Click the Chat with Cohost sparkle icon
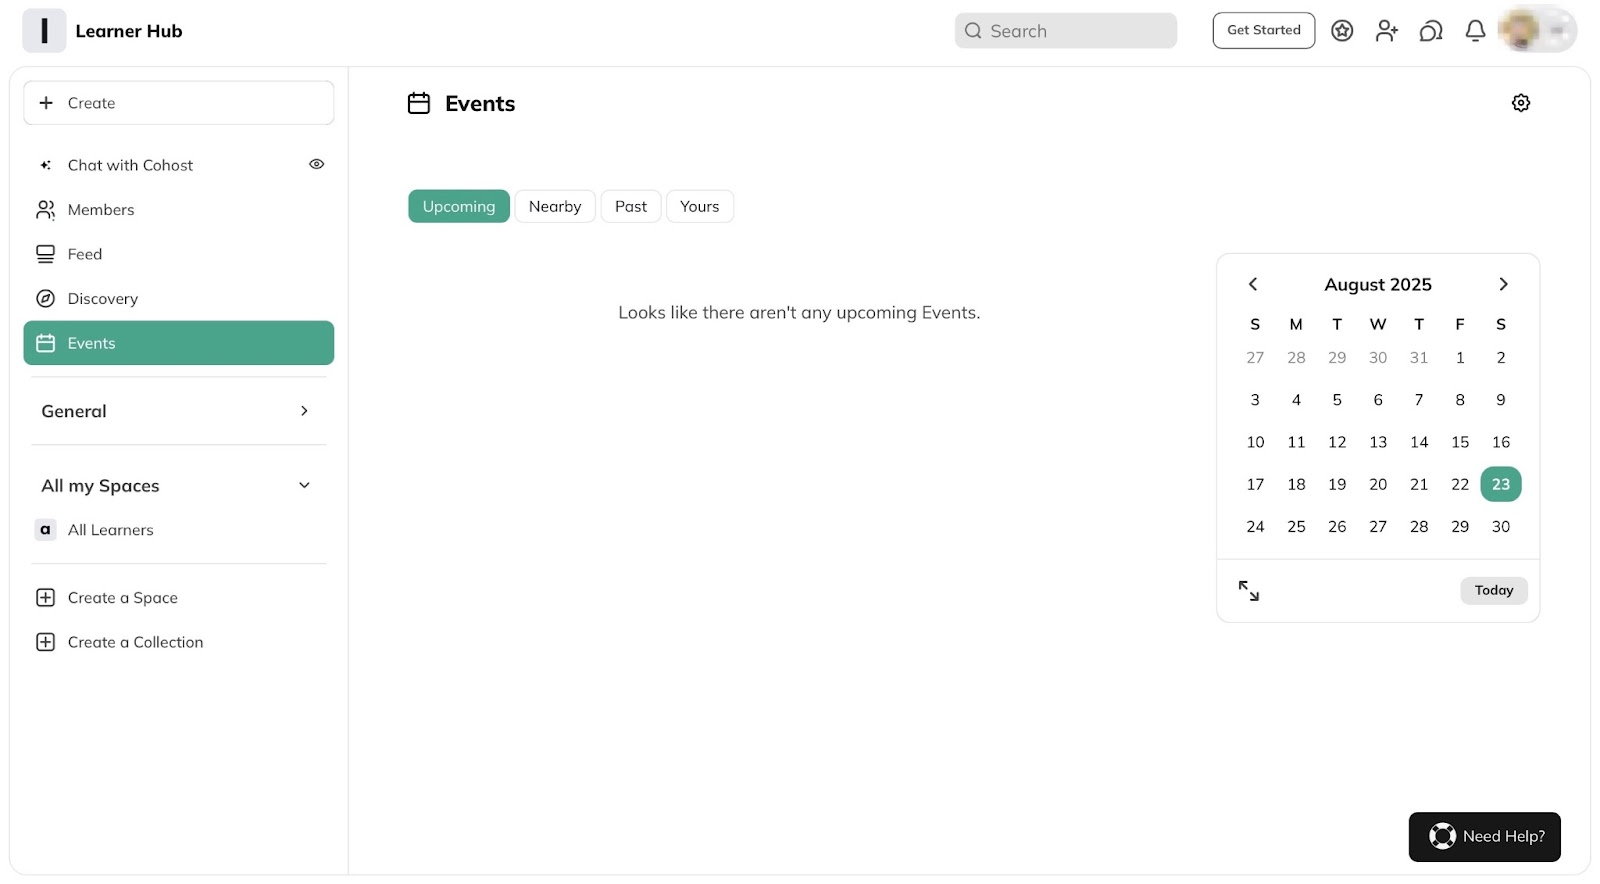Image resolution: width=1600 pixels, height=884 pixels. click(x=45, y=165)
